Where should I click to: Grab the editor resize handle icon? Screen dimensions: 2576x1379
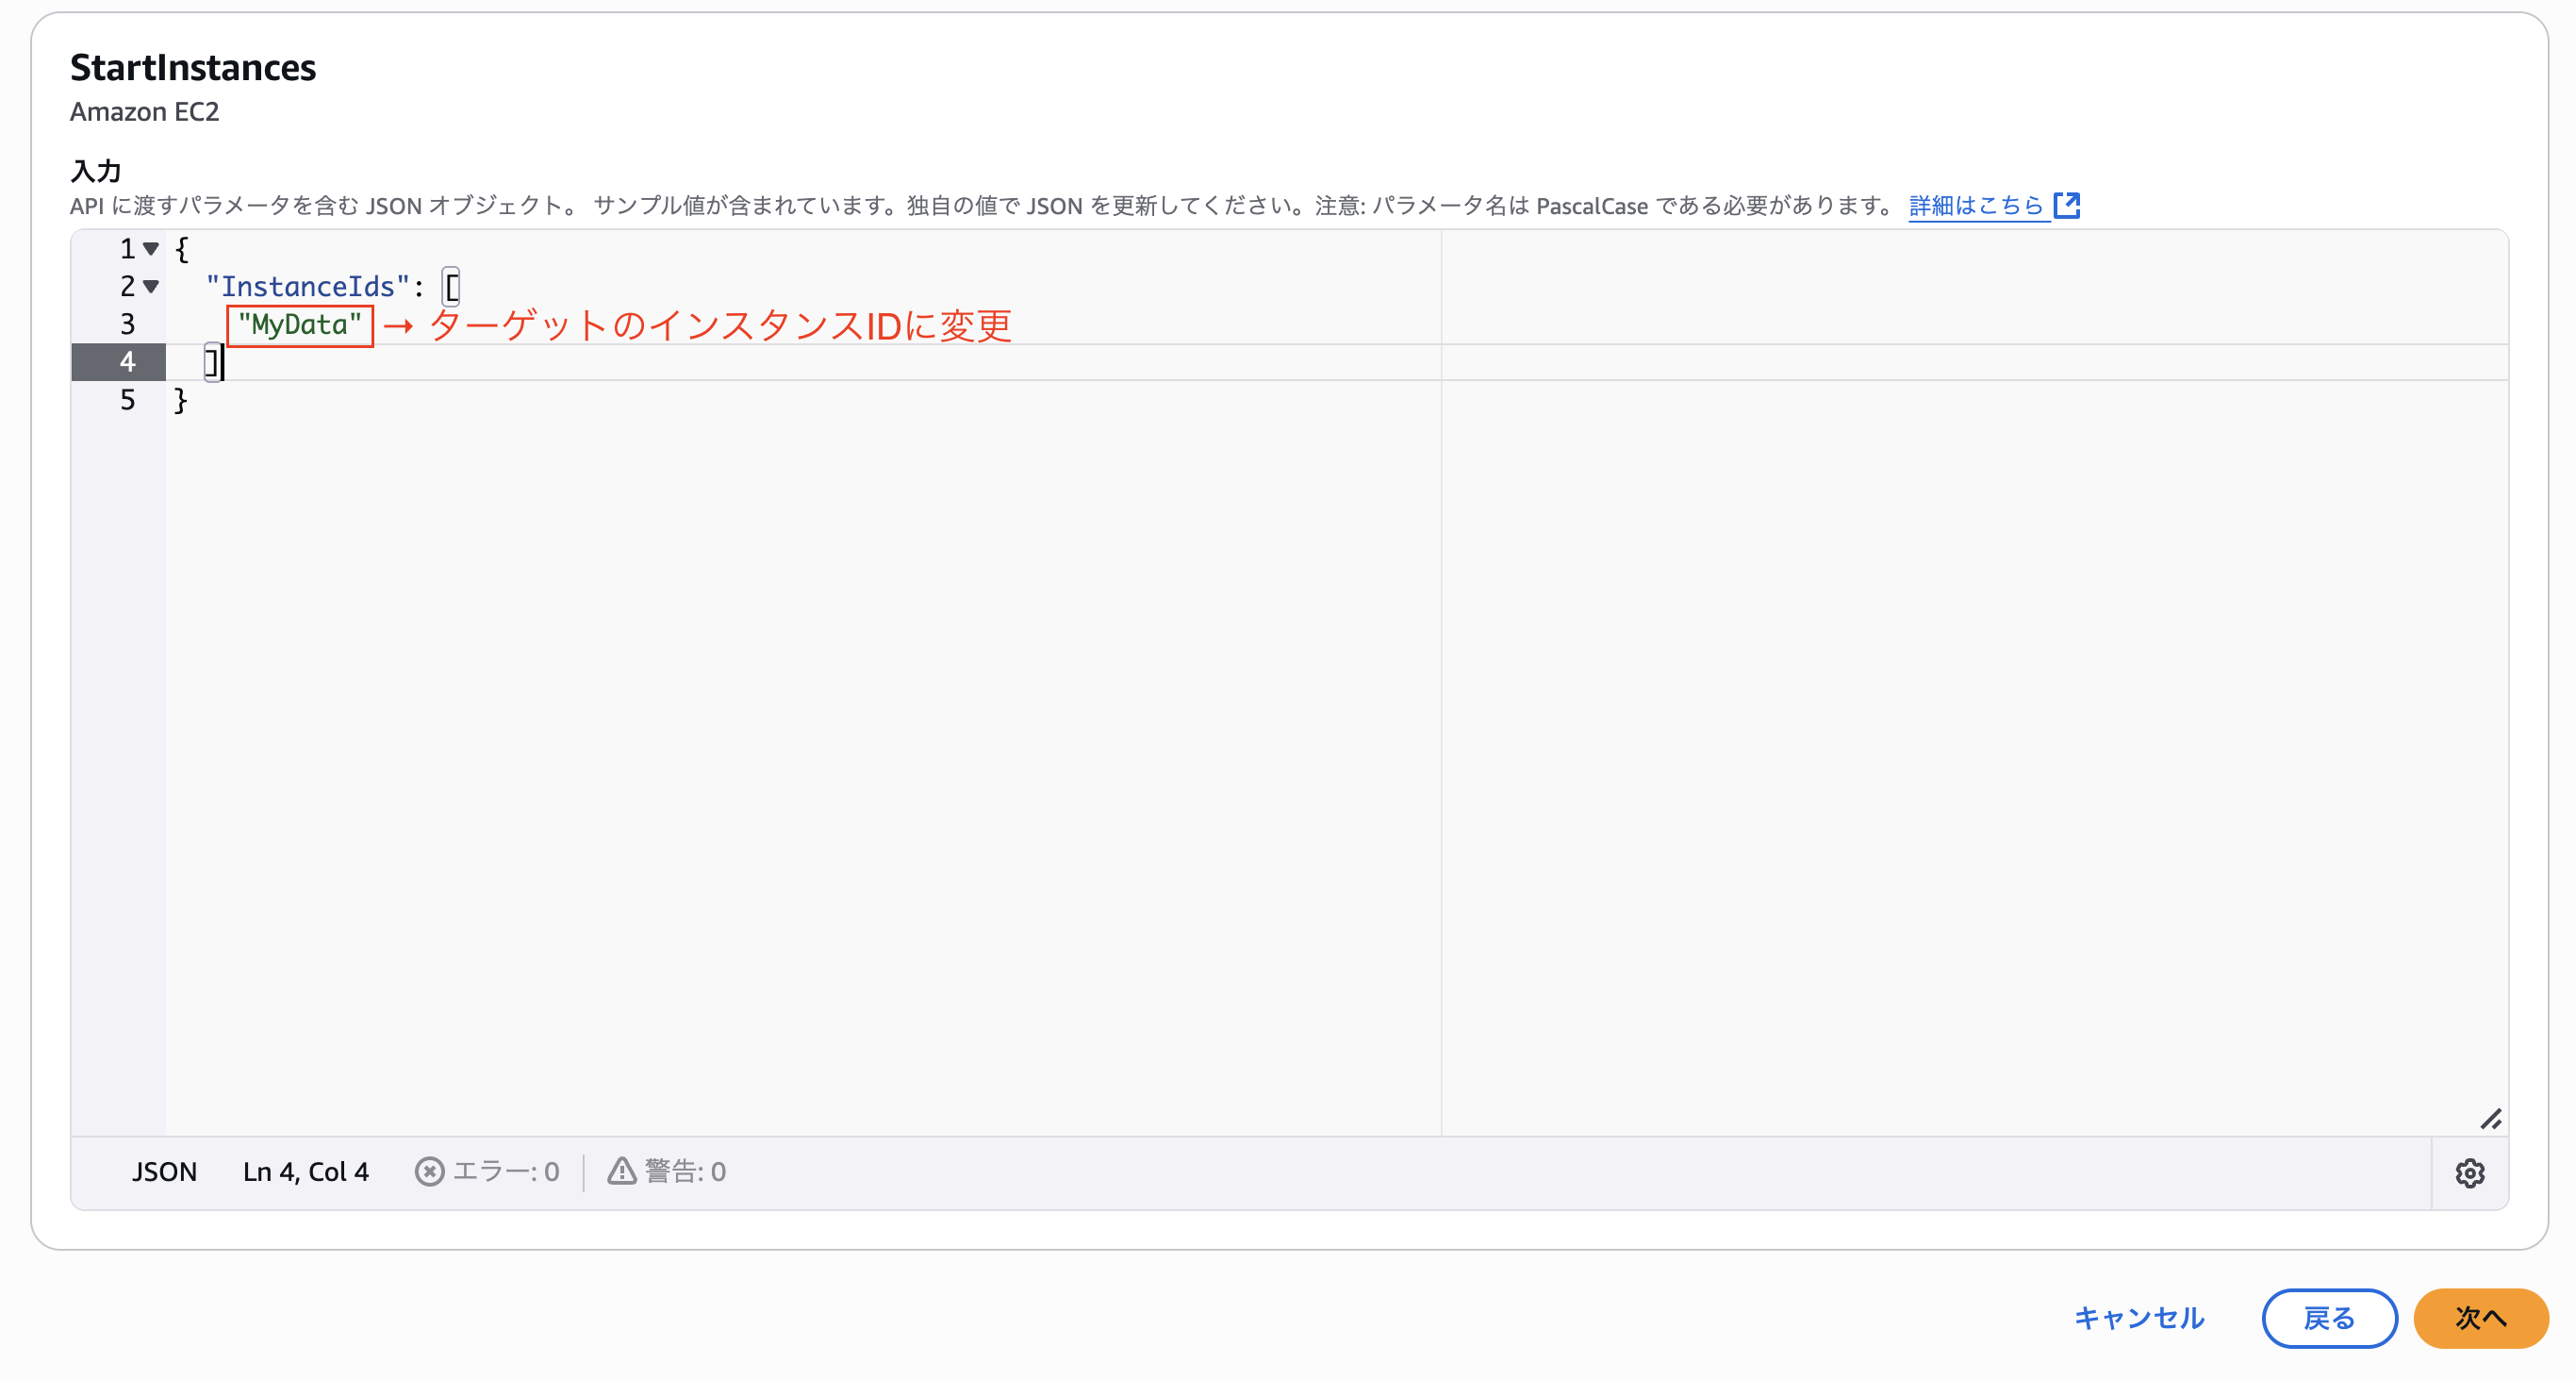[2490, 1118]
